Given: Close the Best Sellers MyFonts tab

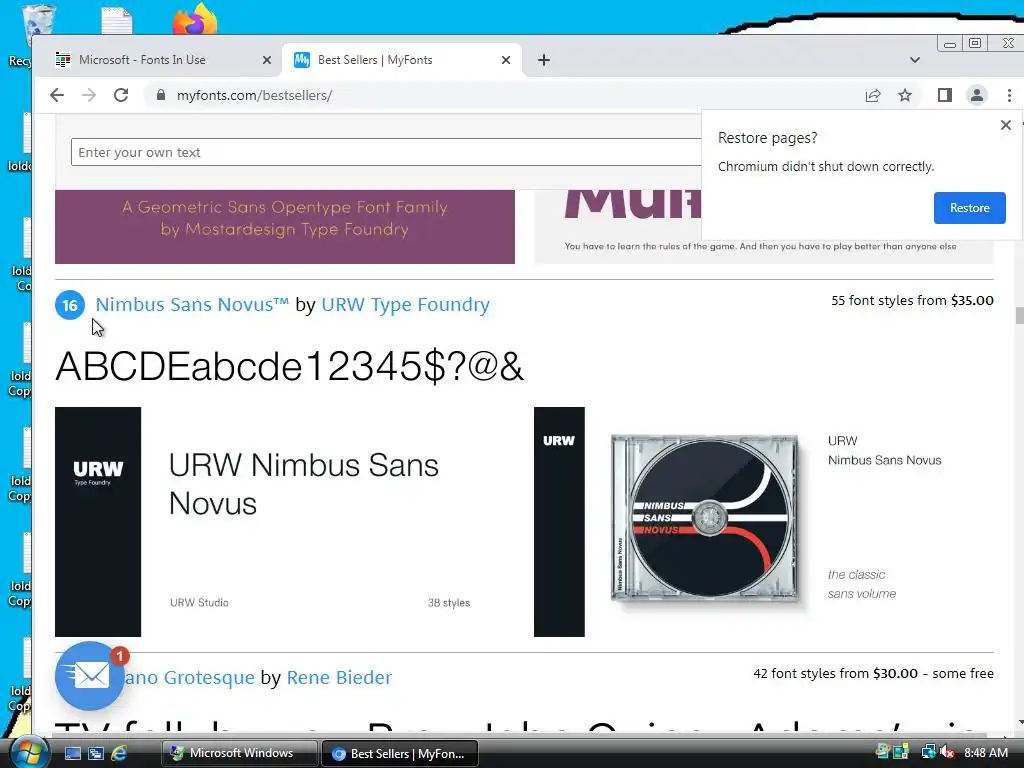Looking at the screenshot, I should (x=505, y=60).
